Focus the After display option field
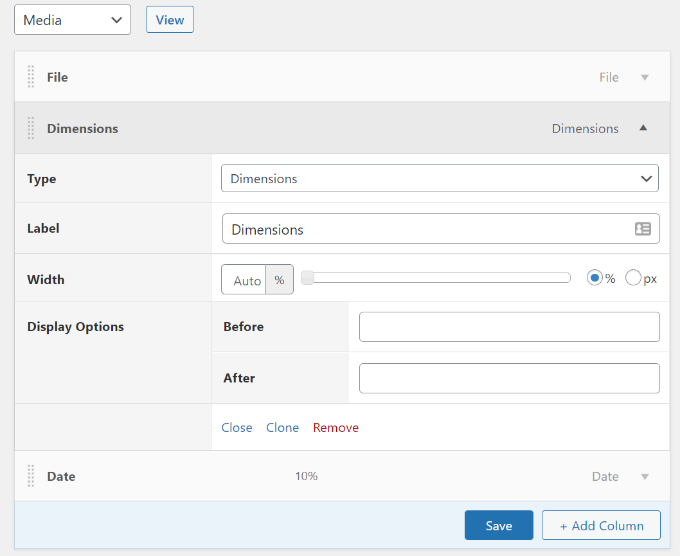Image resolution: width=680 pixels, height=556 pixels. tap(509, 378)
